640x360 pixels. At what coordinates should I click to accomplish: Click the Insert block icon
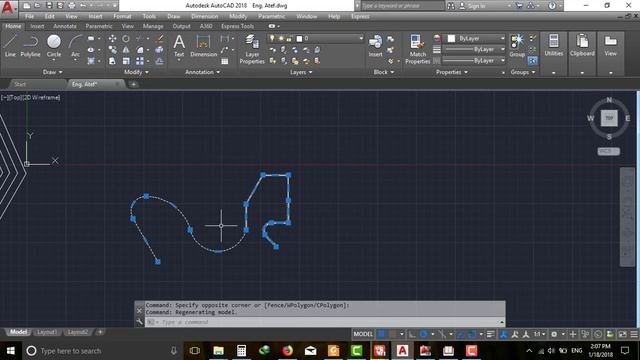(x=375, y=46)
